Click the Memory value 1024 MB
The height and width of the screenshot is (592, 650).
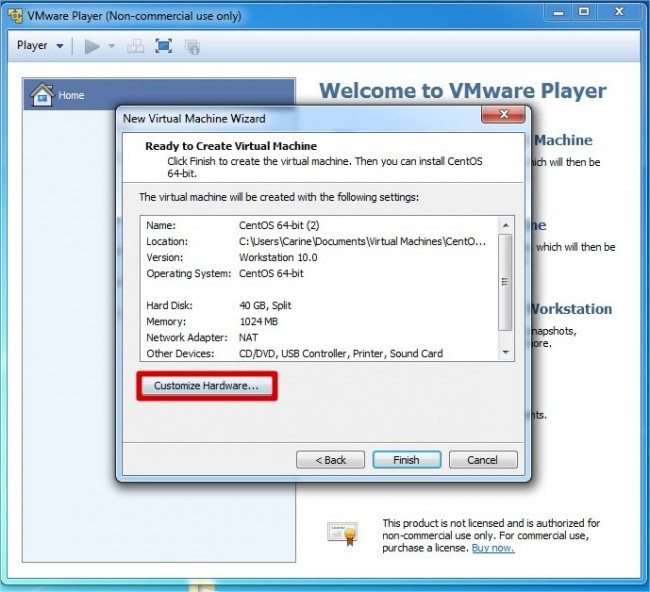[x=259, y=322]
